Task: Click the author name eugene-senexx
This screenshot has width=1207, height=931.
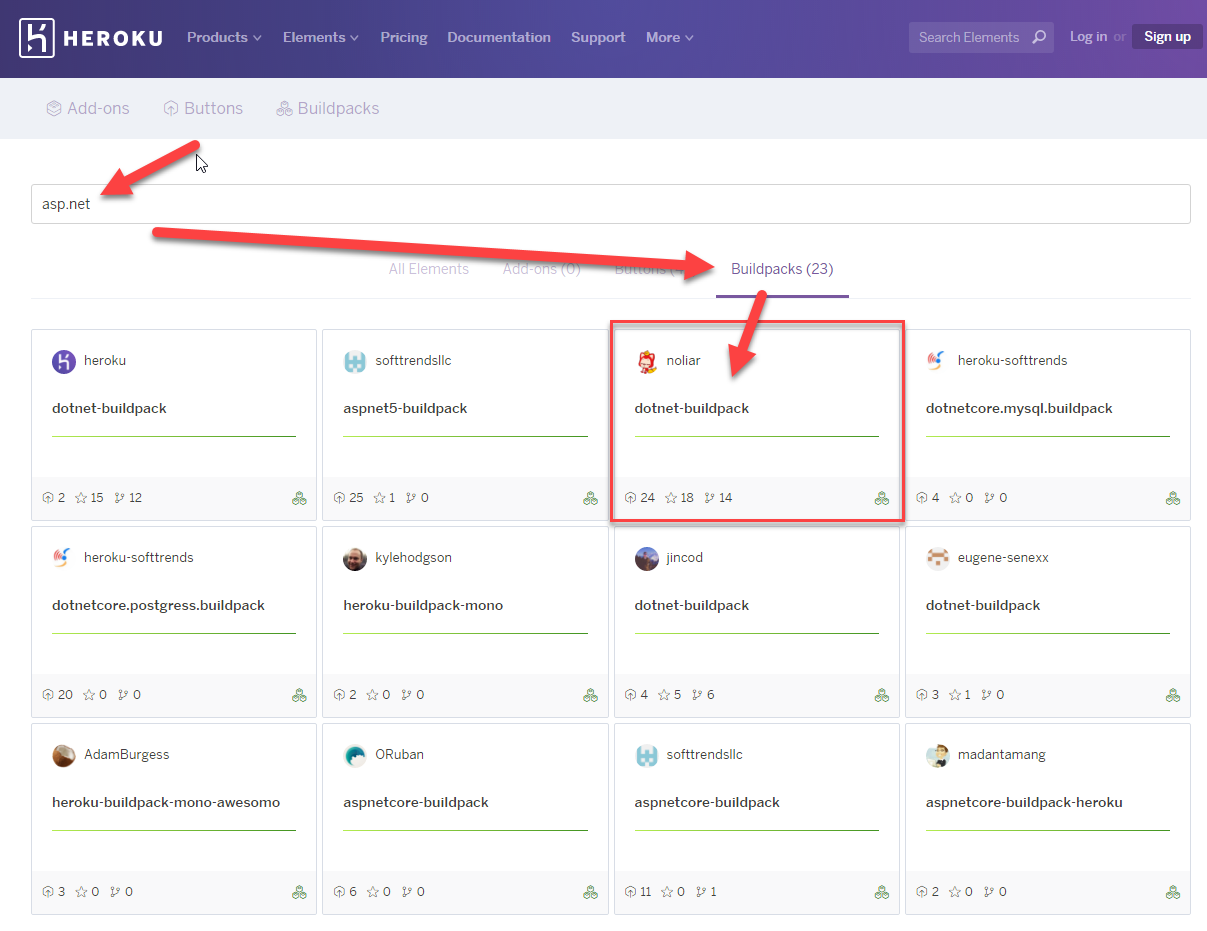Action: click(1003, 558)
